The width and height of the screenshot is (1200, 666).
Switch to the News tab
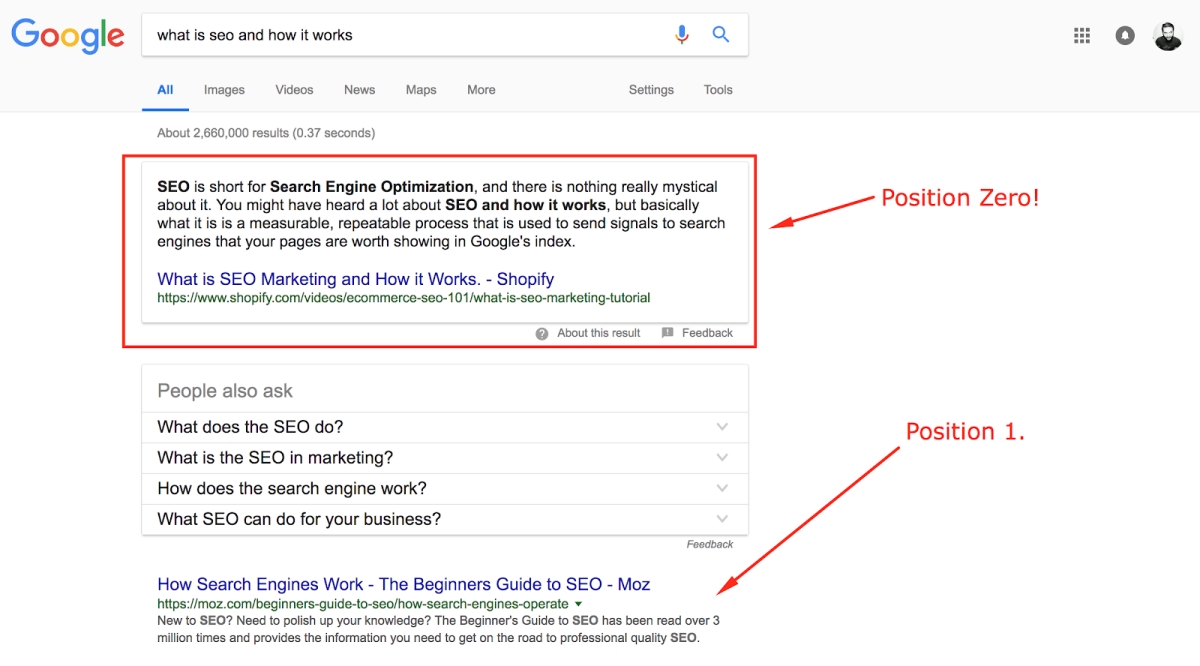pos(359,90)
